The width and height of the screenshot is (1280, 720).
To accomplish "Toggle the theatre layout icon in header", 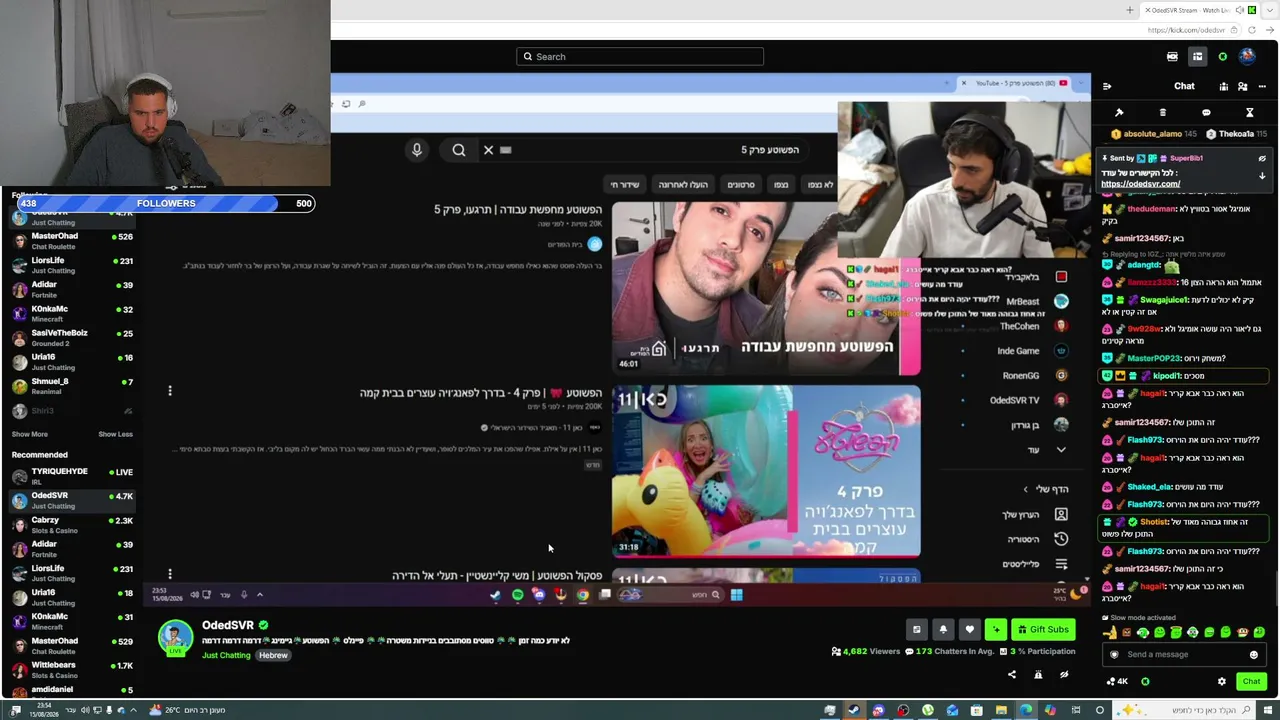I will click(x=1197, y=57).
